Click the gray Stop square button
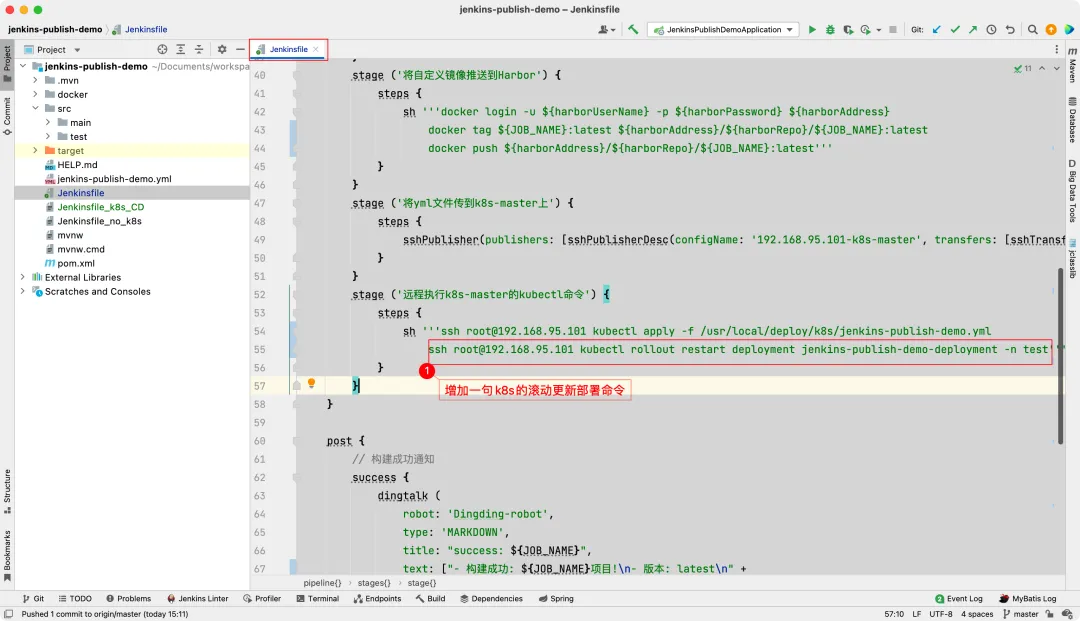 893,30
